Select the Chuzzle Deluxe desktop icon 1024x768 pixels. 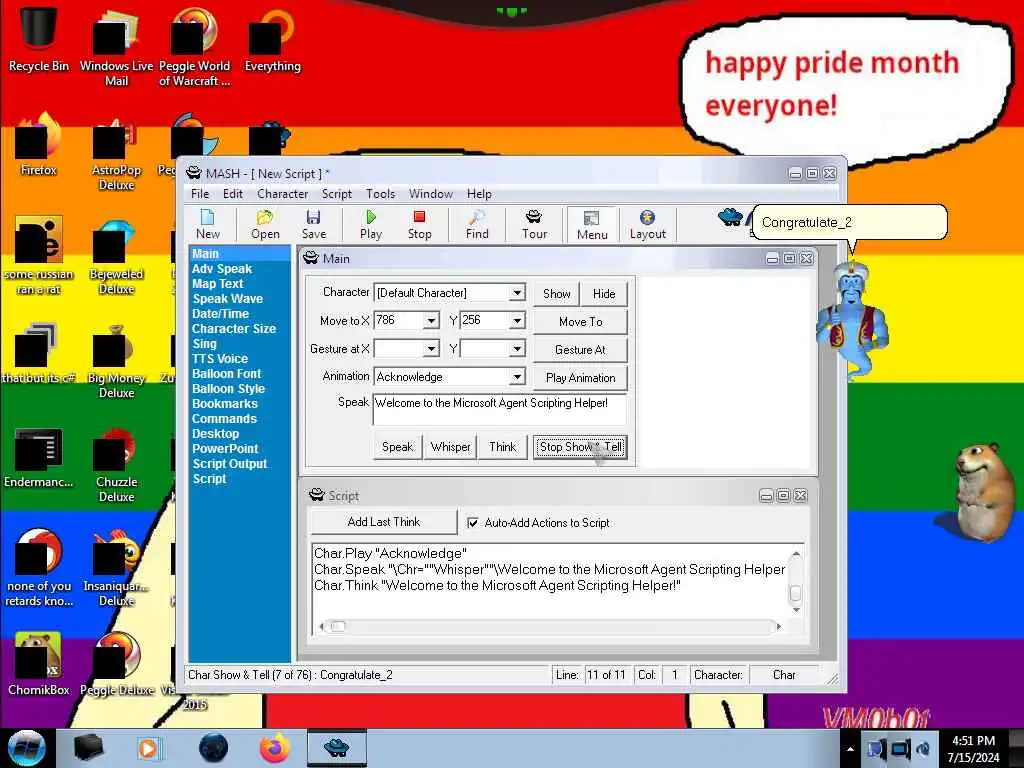pyautogui.click(x=116, y=465)
